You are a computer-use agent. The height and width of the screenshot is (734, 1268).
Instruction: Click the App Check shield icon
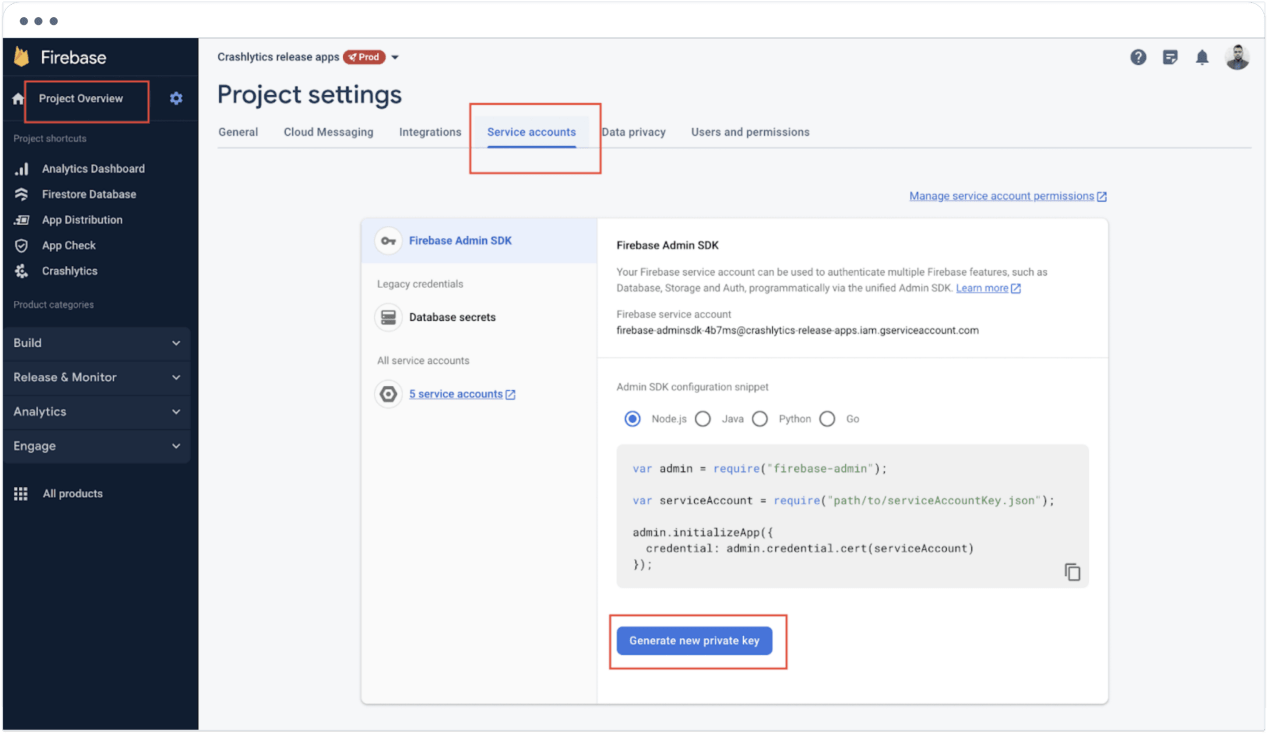pyautogui.click(x=21, y=245)
